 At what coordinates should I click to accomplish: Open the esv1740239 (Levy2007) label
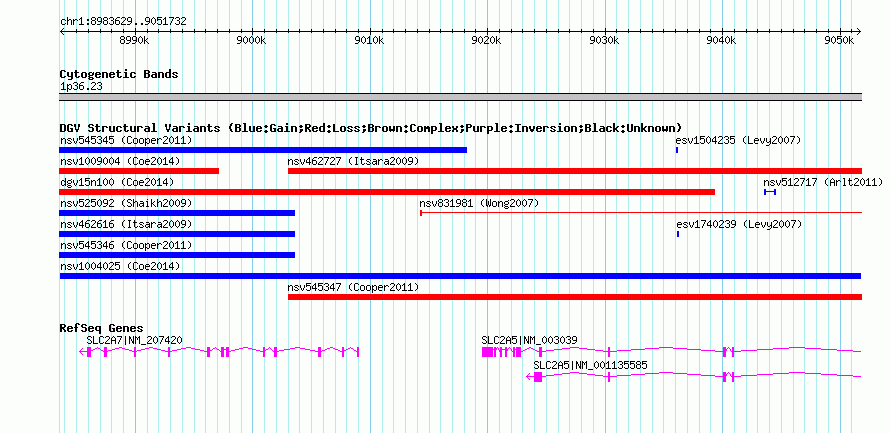click(739, 224)
